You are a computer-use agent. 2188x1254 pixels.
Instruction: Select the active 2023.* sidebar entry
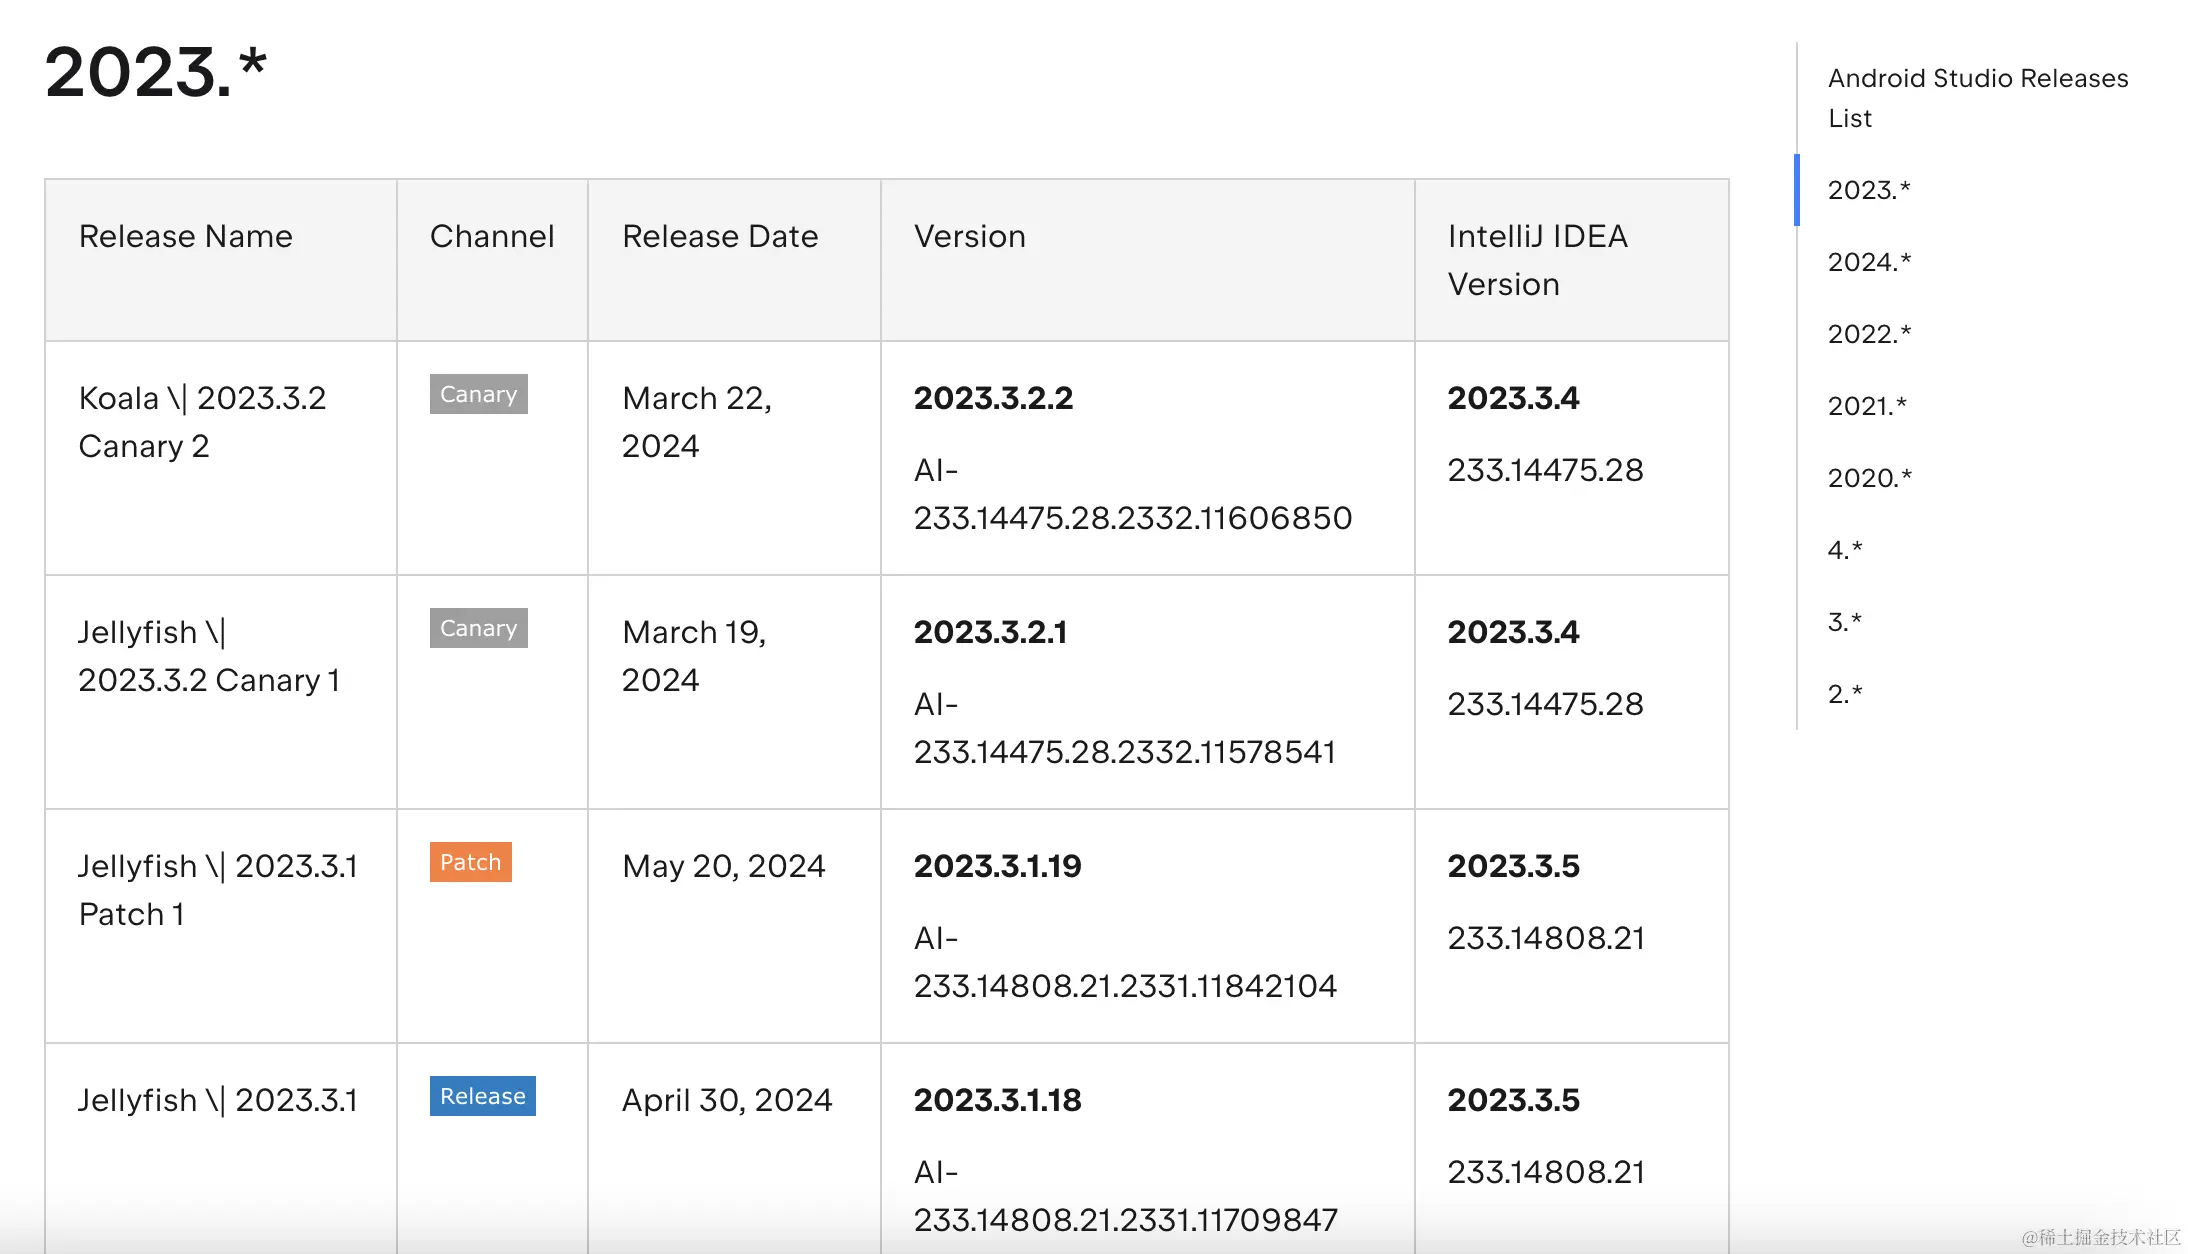click(x=1868, y=190)
